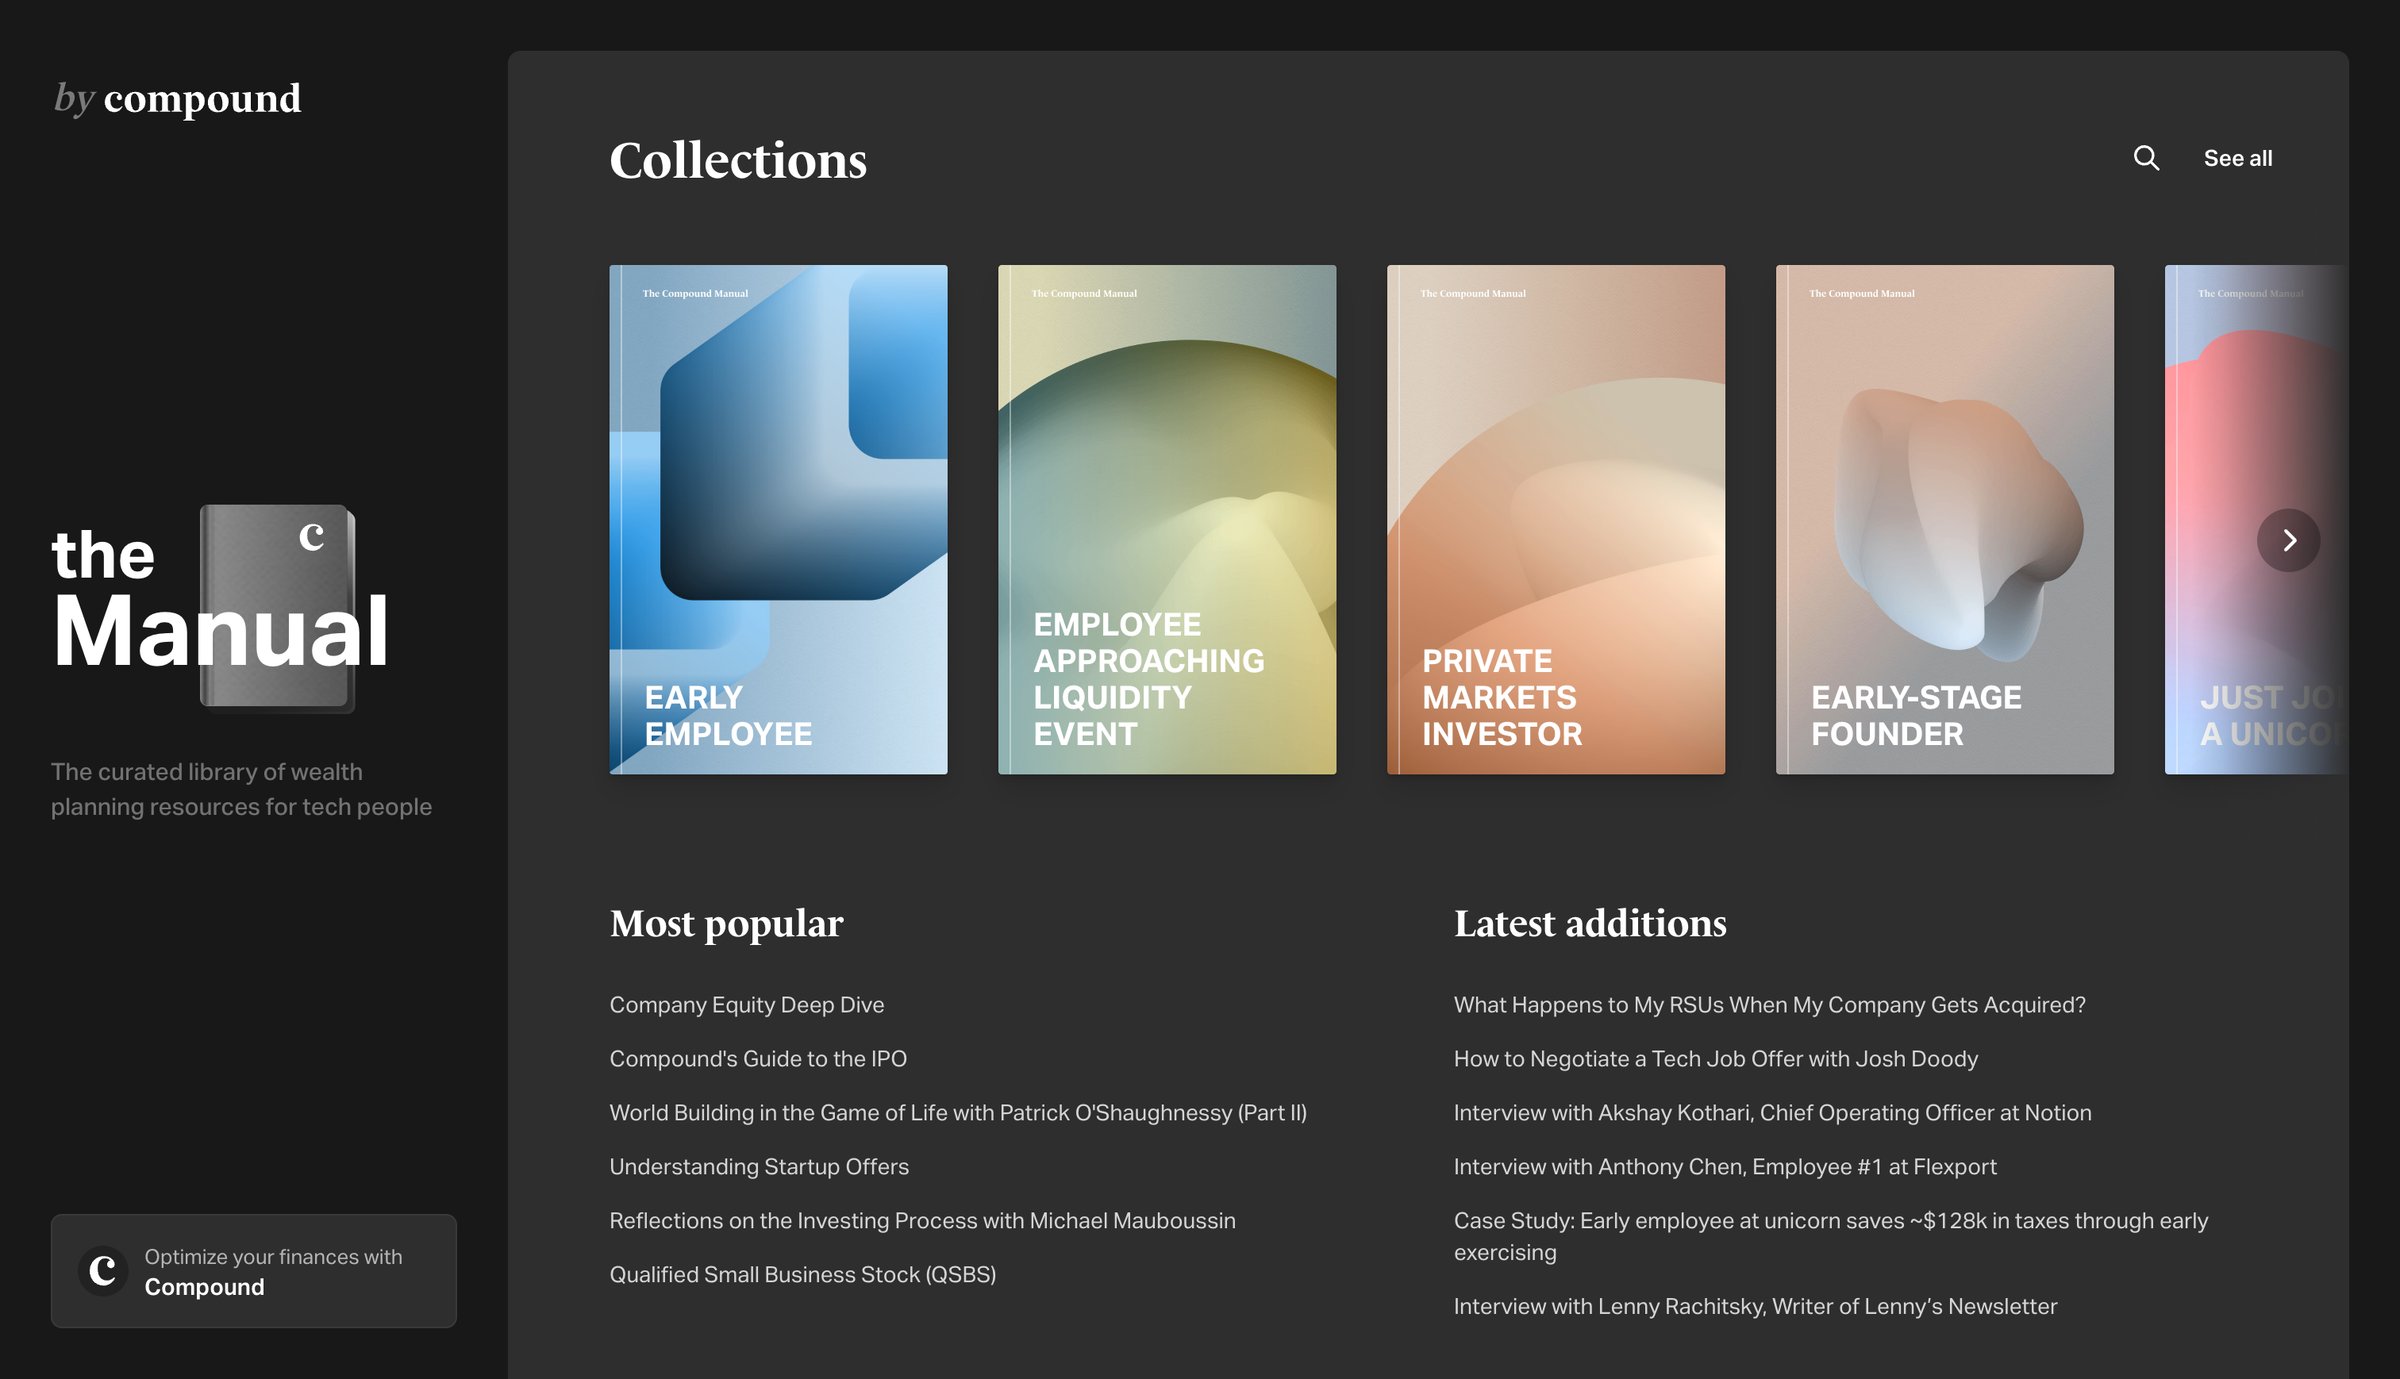Image resolution: width=2400 pixels, height=1379 pixels.
Task: Read the Anthony Chen Flexport interview
Action: [x=1725, y=1166]
